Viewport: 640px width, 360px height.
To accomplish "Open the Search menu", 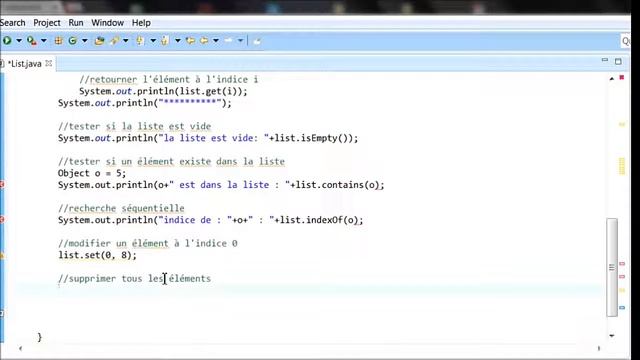I will point(12,23).
